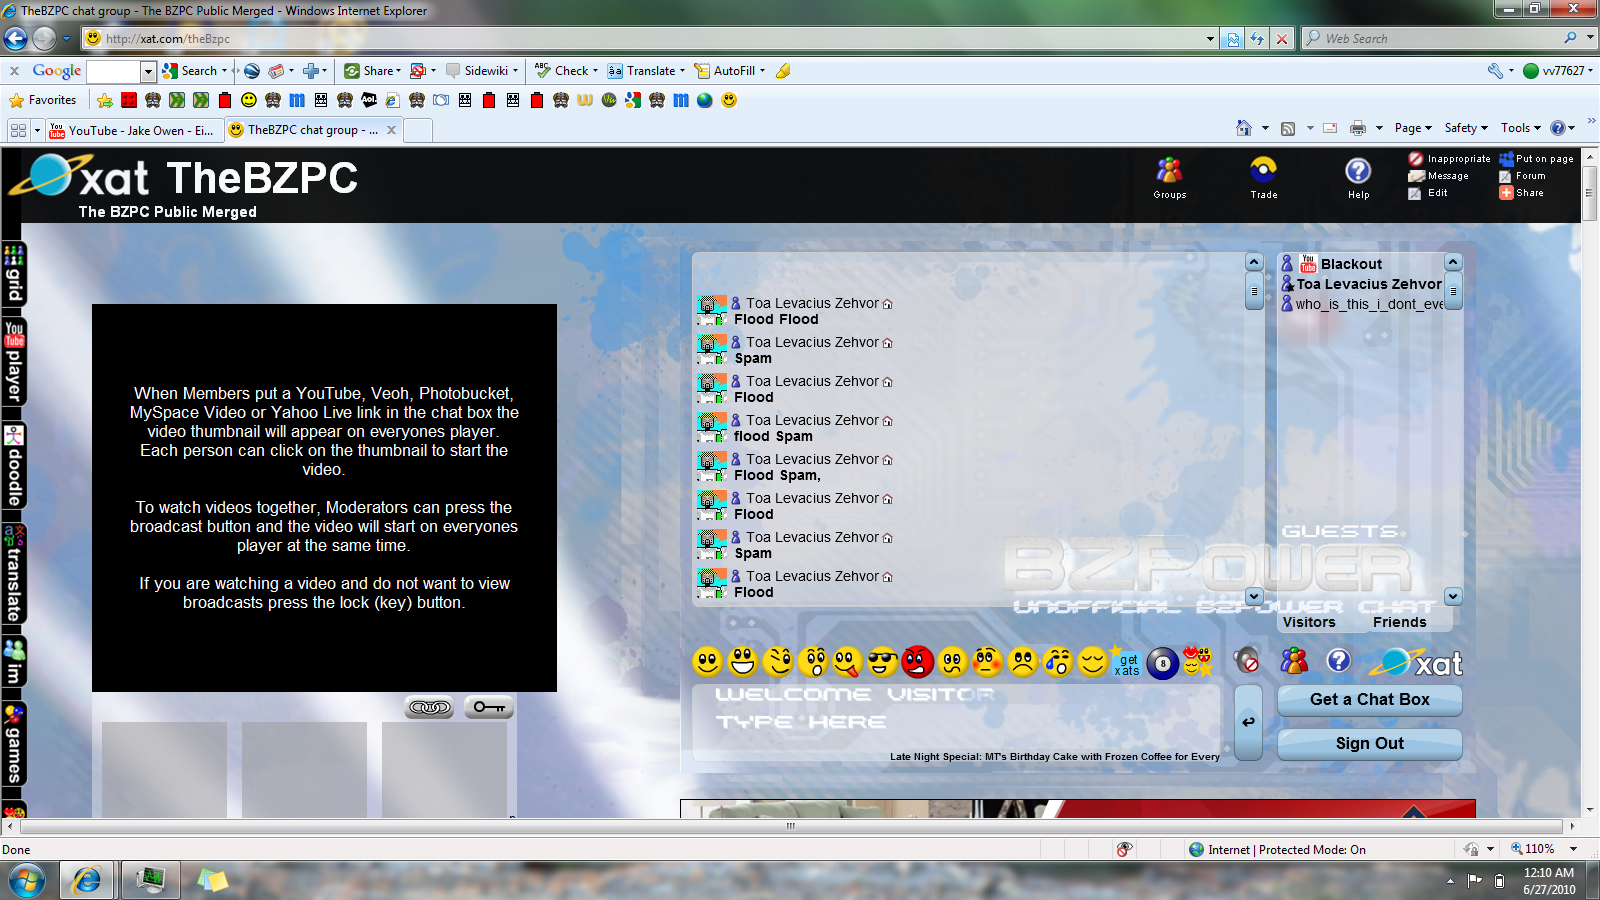Open the Translate dropdown in Google toolbar
This screenshot has height=900, width=1600.
tap(682, 71)
